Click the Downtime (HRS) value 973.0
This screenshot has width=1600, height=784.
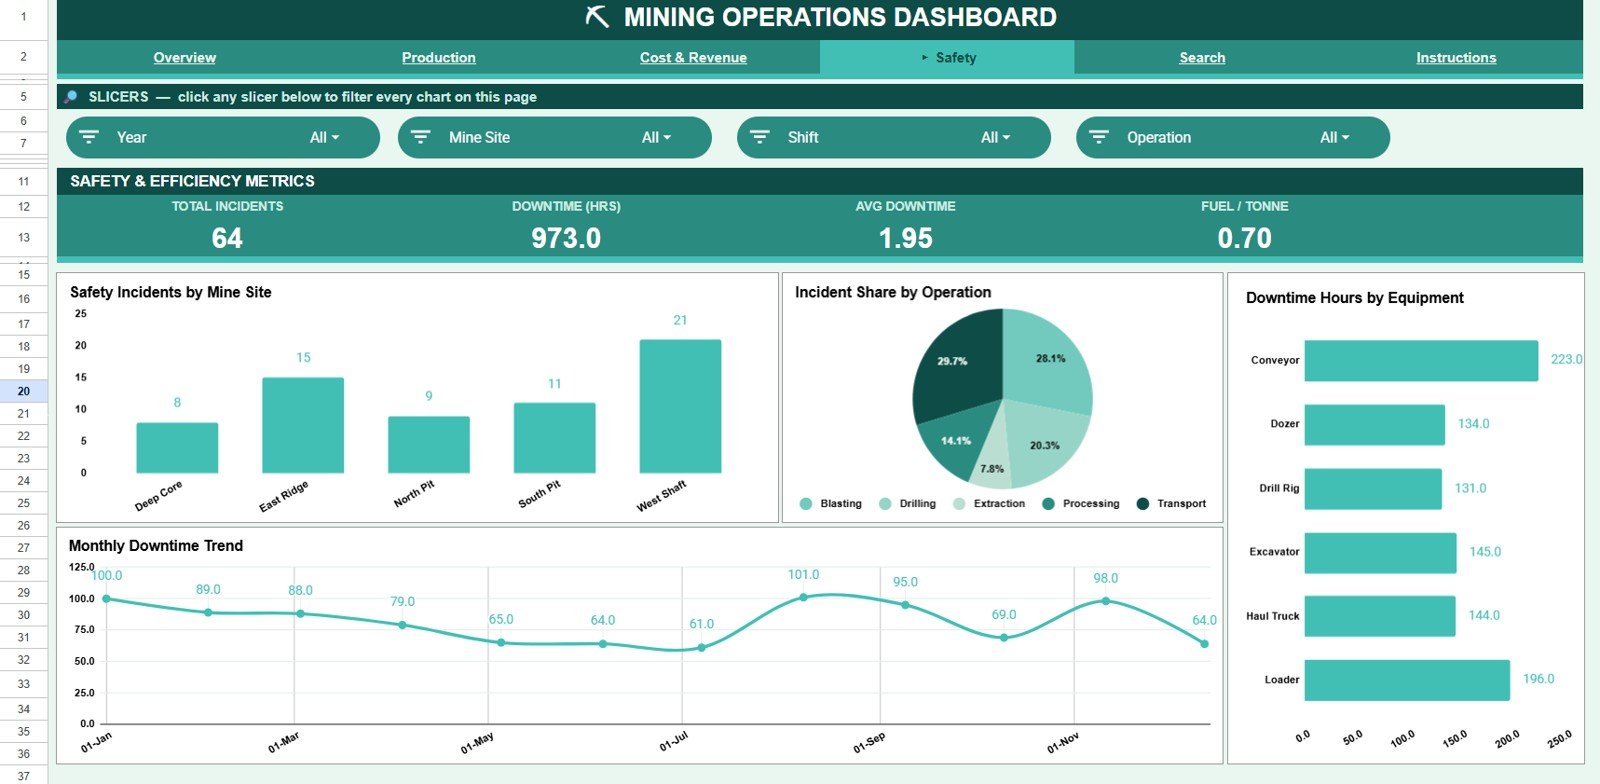pyautogui.click(x=566, y=238)
